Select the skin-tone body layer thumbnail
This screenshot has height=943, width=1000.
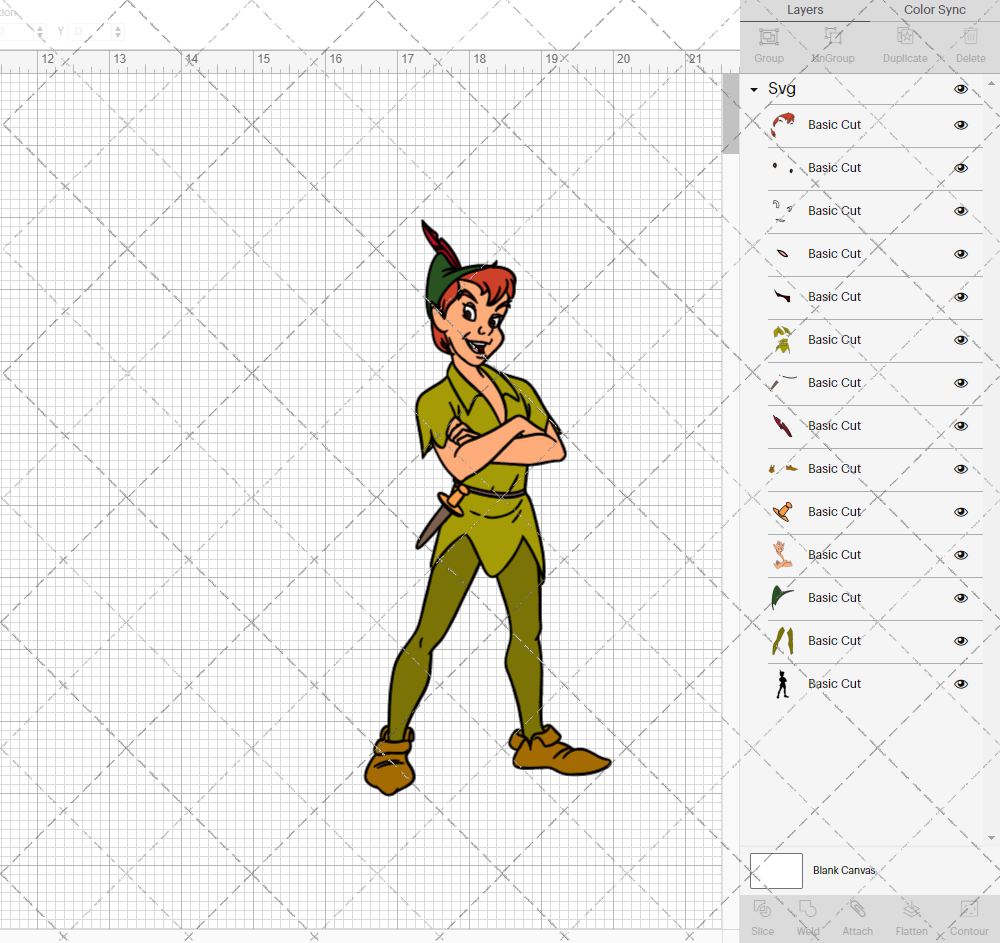pos(783,555)
